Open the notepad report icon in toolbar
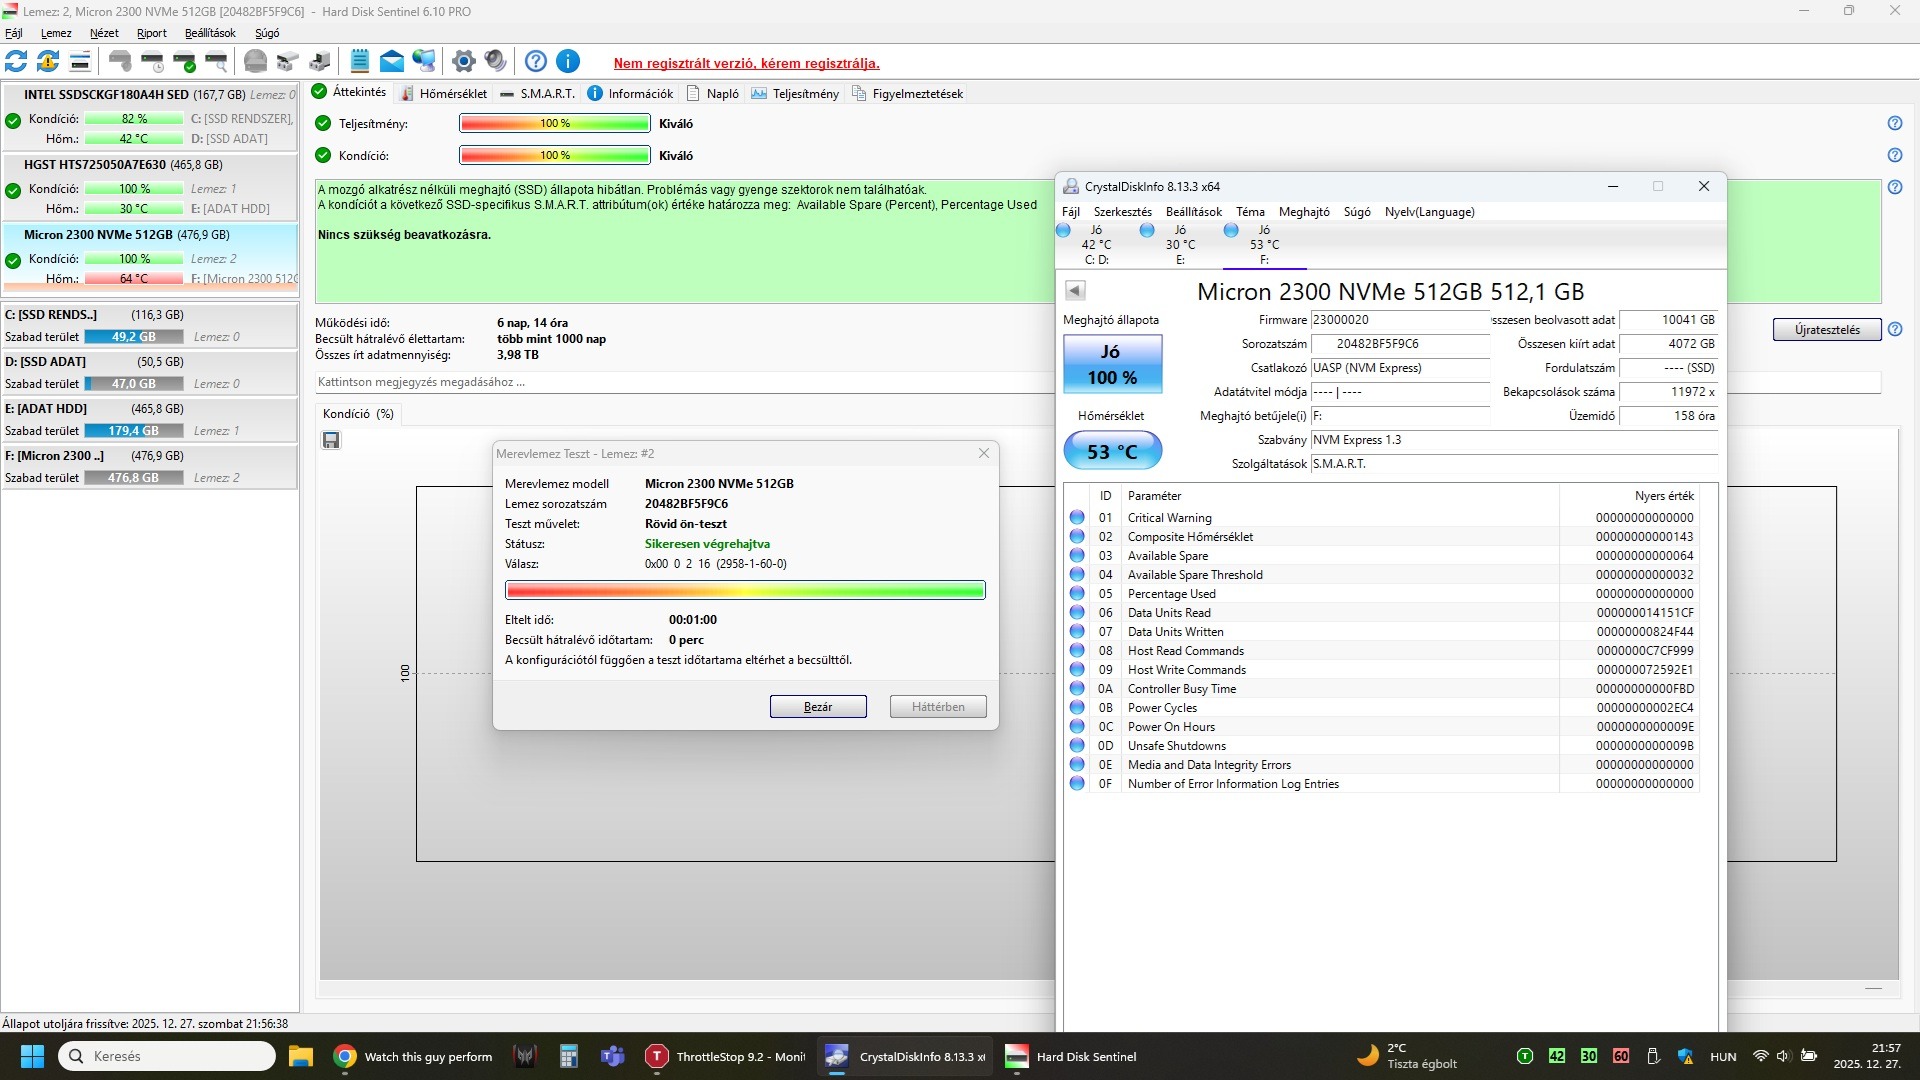The height and width of the screenshot is (1080, 1920). pyautogui.click(x=360, y=62)
